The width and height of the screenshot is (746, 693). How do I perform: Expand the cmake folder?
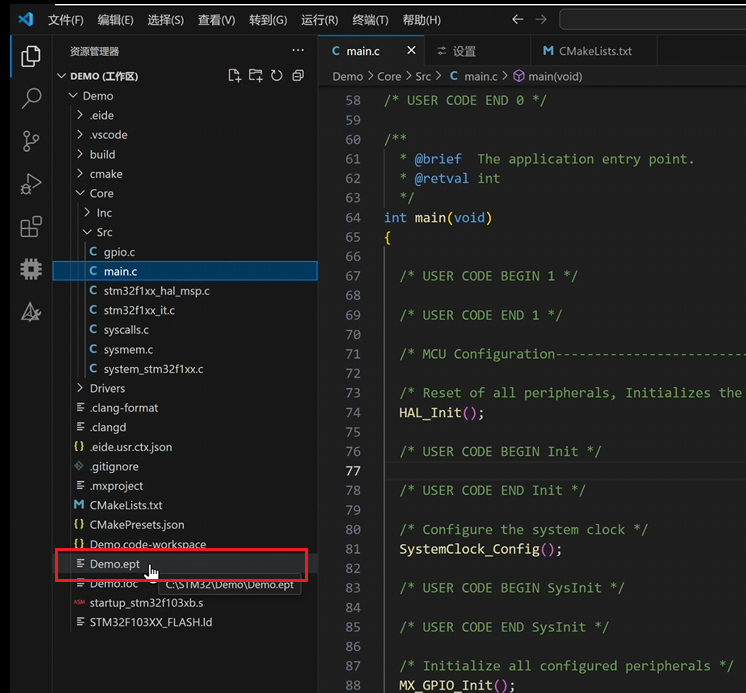click(80, 174)
